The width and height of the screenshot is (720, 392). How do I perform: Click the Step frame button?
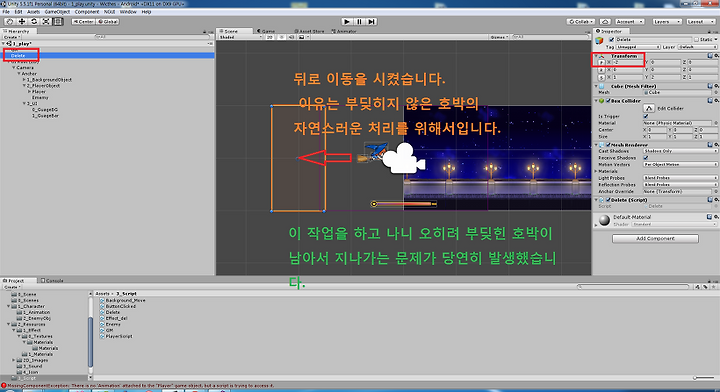(371, 22)
